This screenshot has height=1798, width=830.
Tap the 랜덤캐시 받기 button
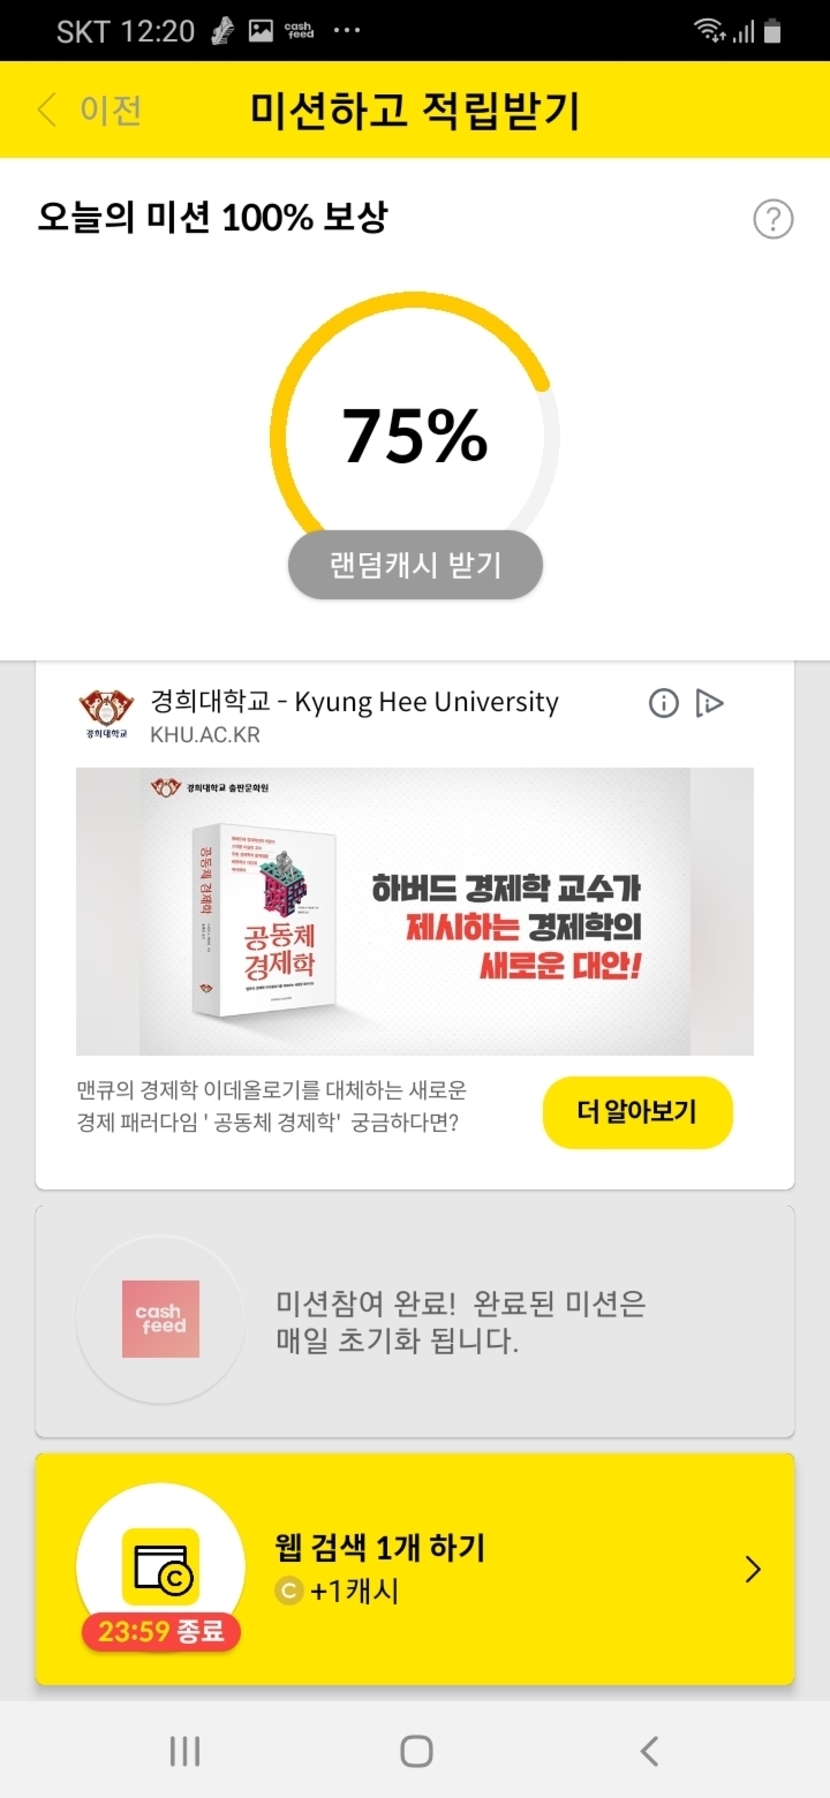click(415, 565)
